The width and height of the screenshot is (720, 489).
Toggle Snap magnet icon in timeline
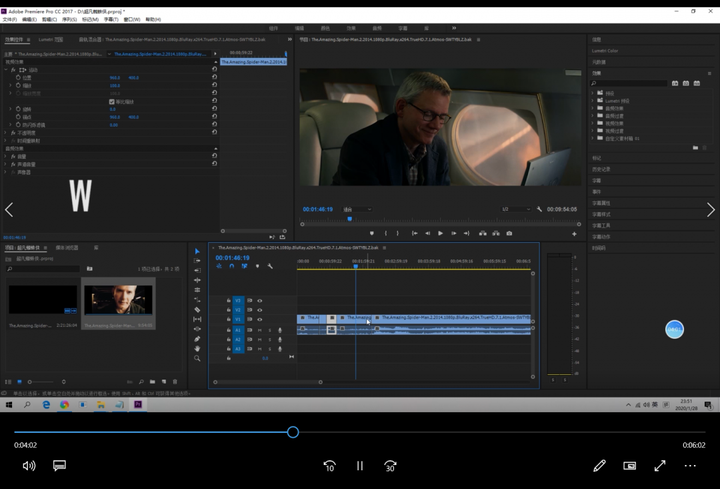click(232, 266)
